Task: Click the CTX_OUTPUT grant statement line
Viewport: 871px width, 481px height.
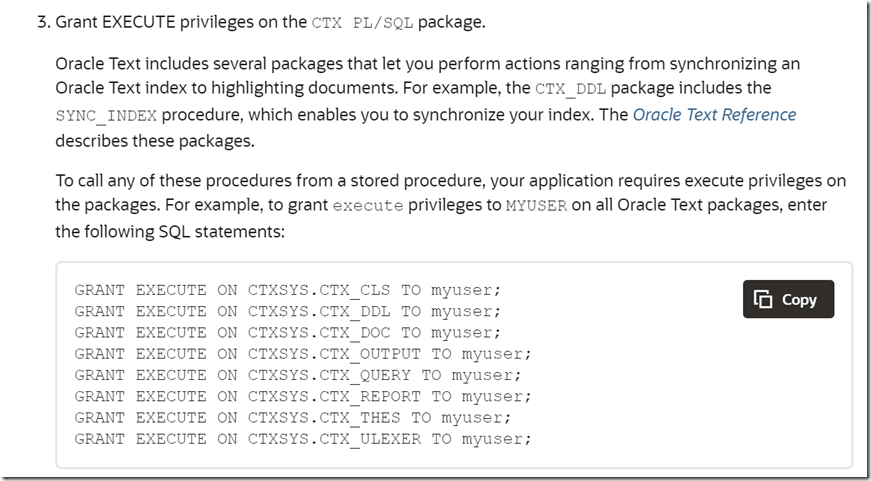Action: click(x=302, y=353)
